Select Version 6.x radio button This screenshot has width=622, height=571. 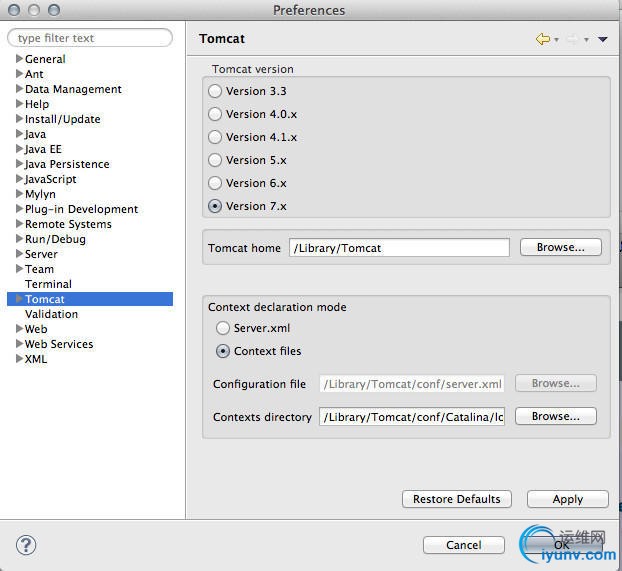[215, 183]
